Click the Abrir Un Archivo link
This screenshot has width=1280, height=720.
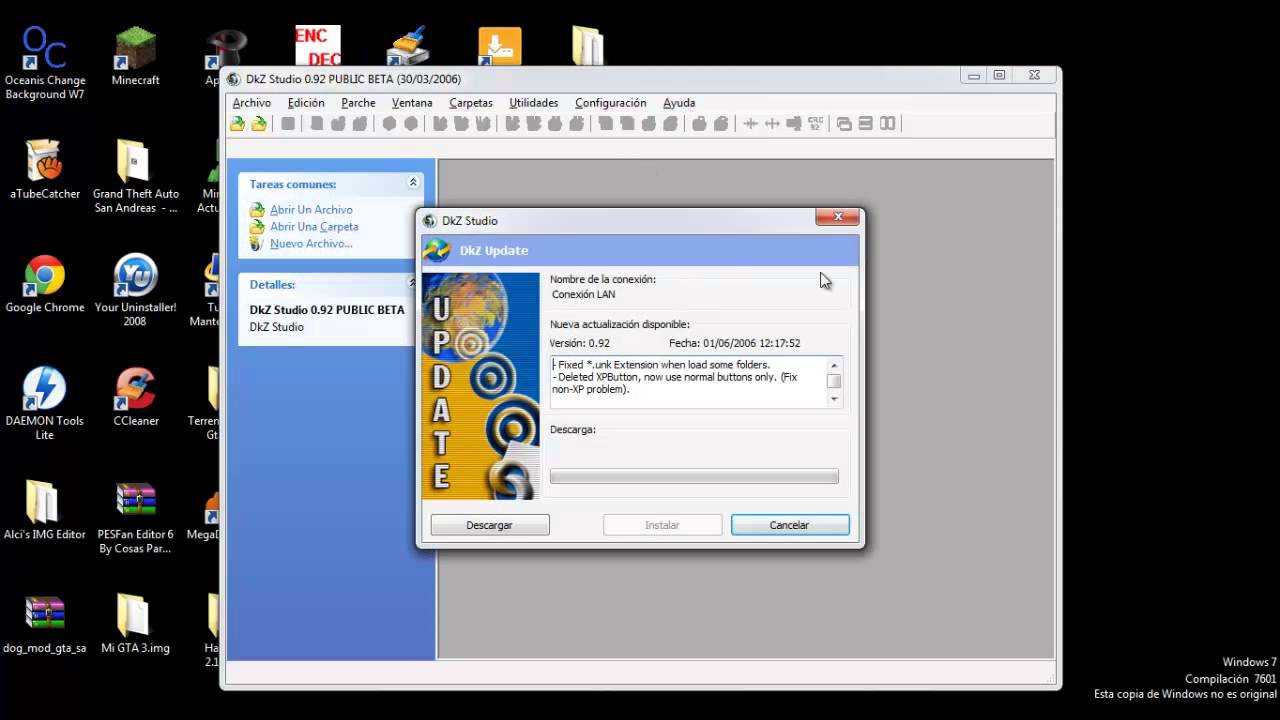(x=311, y=210)
